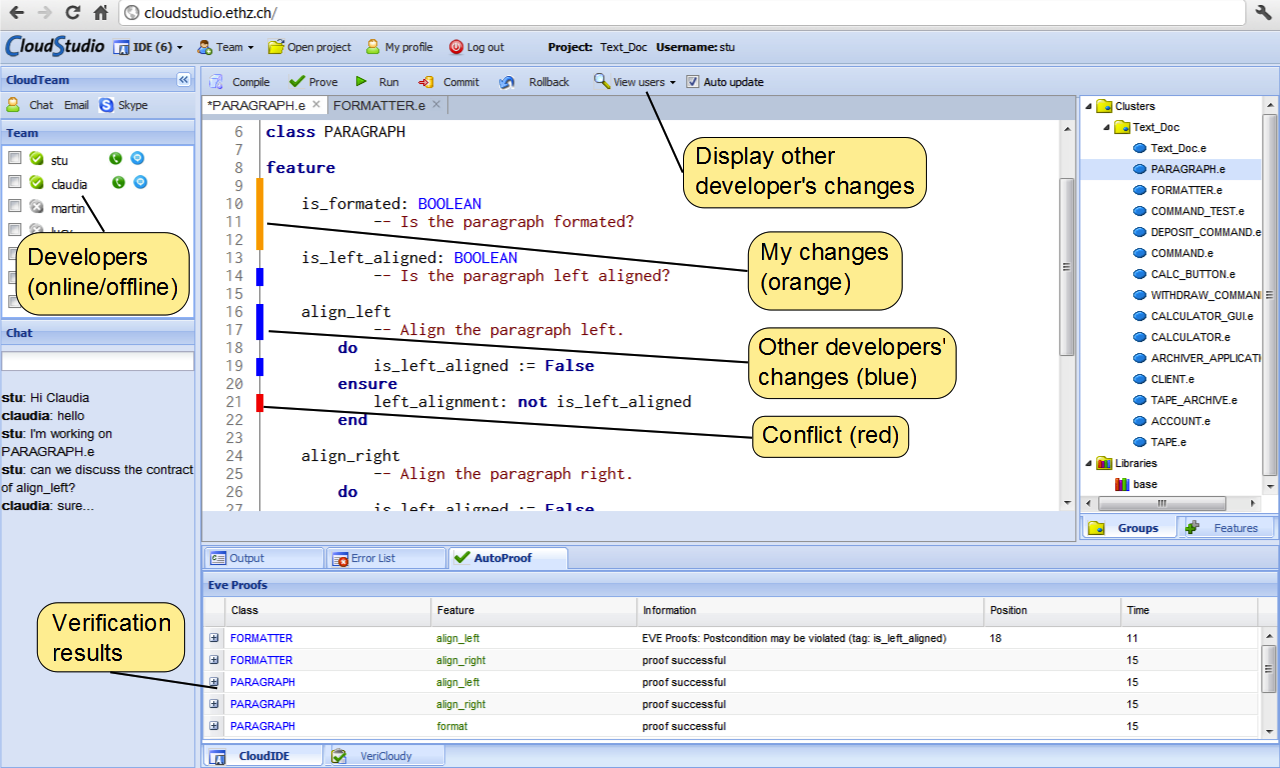Click the browser back arrow
The height and width of the screenshot is (768, 1280).
pos(16,12)
